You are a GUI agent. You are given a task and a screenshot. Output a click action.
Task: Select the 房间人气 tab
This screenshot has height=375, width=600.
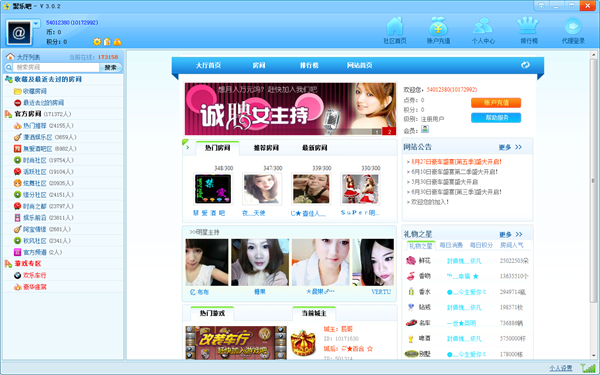(512, 245)
